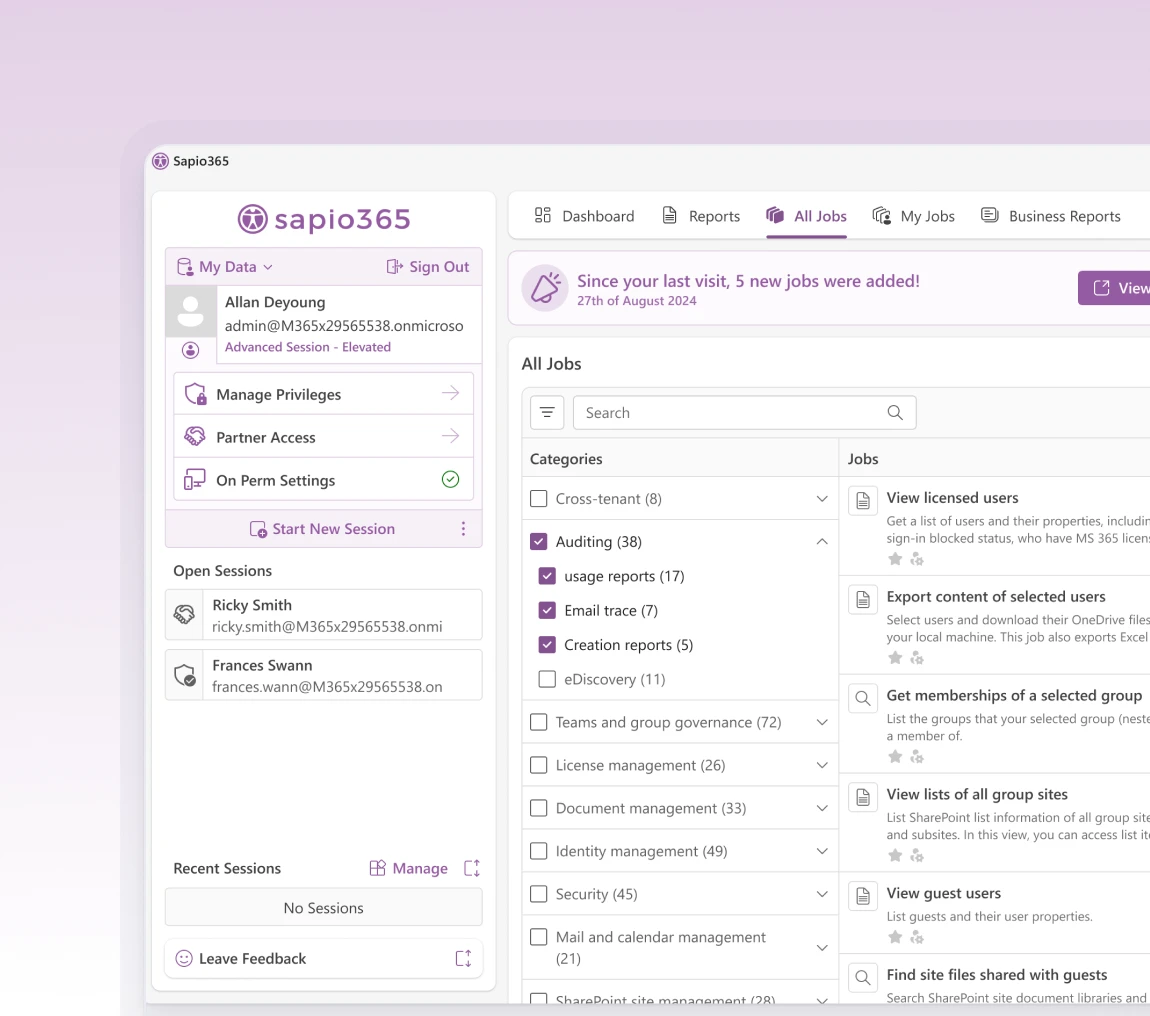Expand Security category chevron
Viewport: 1150px width, 1016px height.
coord(822,894)
